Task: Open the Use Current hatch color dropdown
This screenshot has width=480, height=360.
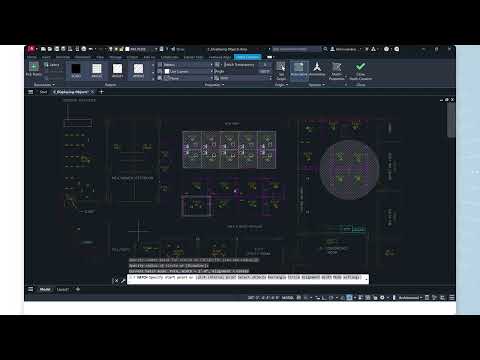Action: [185, 71]
